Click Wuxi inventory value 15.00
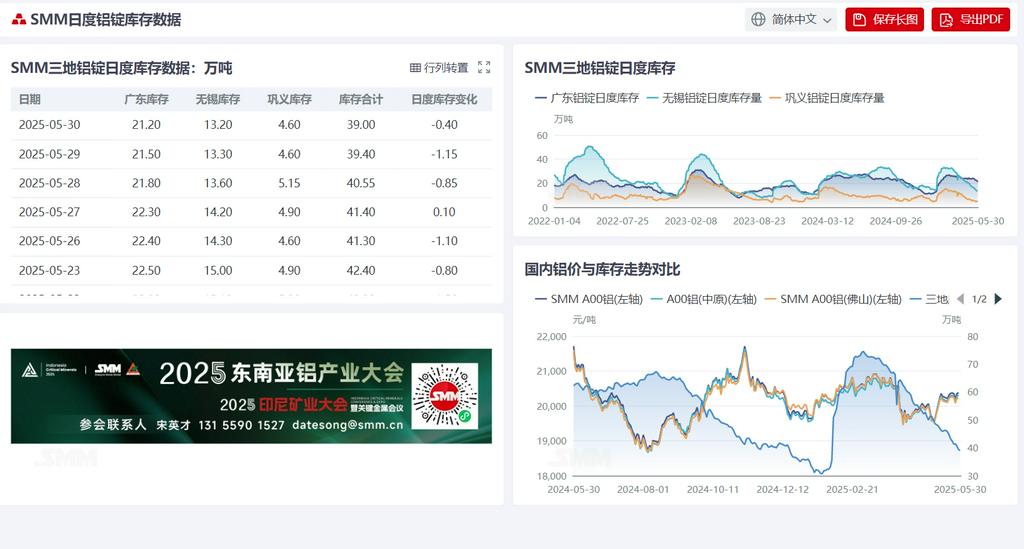The width and height of the screenshot is (1024, 549). tap(218, 270)
